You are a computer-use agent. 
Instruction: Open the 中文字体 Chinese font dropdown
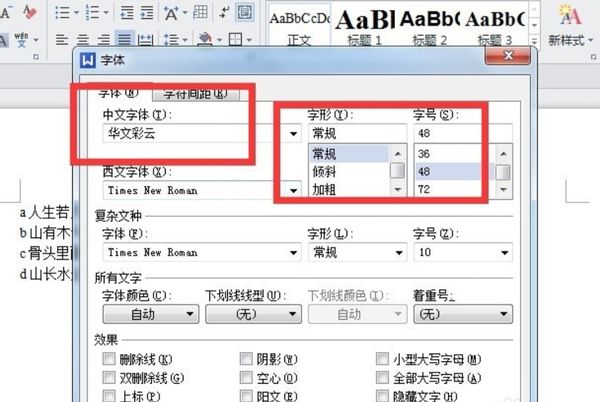point(294,133)
